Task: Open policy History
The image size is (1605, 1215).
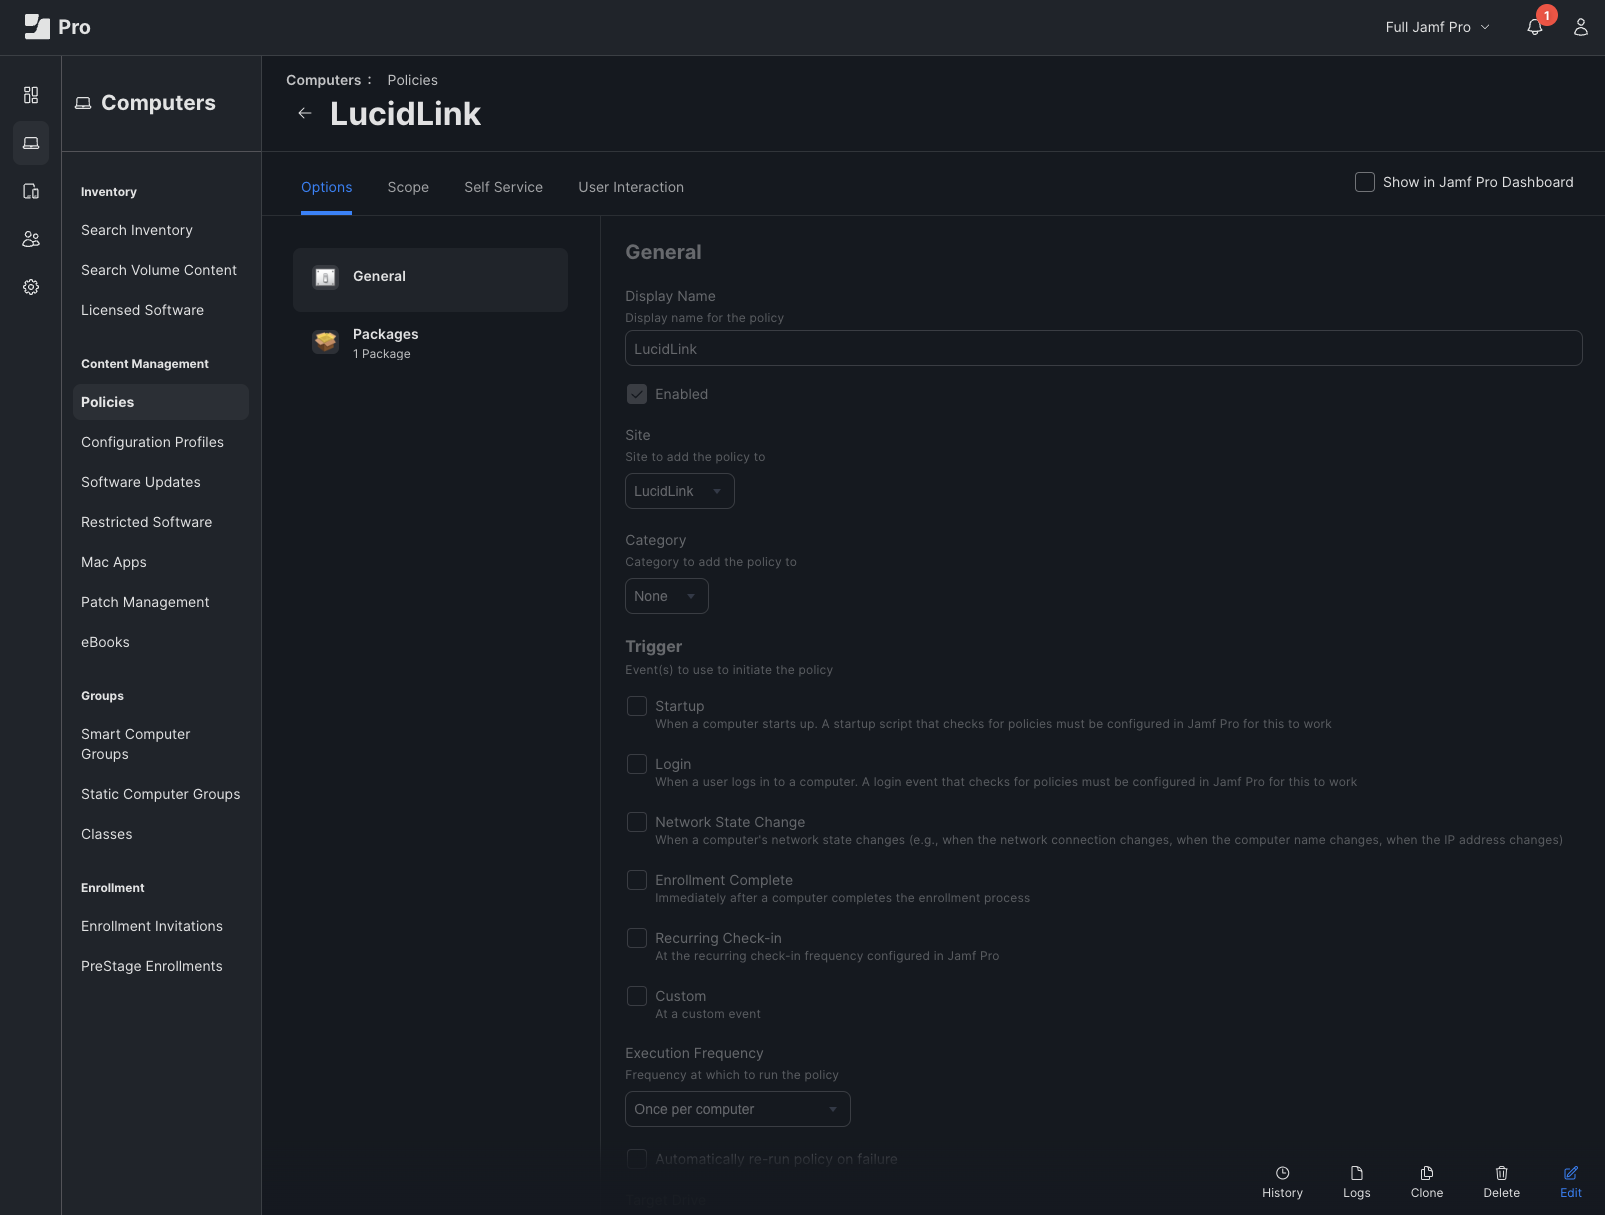Action: [1282, 1181]
